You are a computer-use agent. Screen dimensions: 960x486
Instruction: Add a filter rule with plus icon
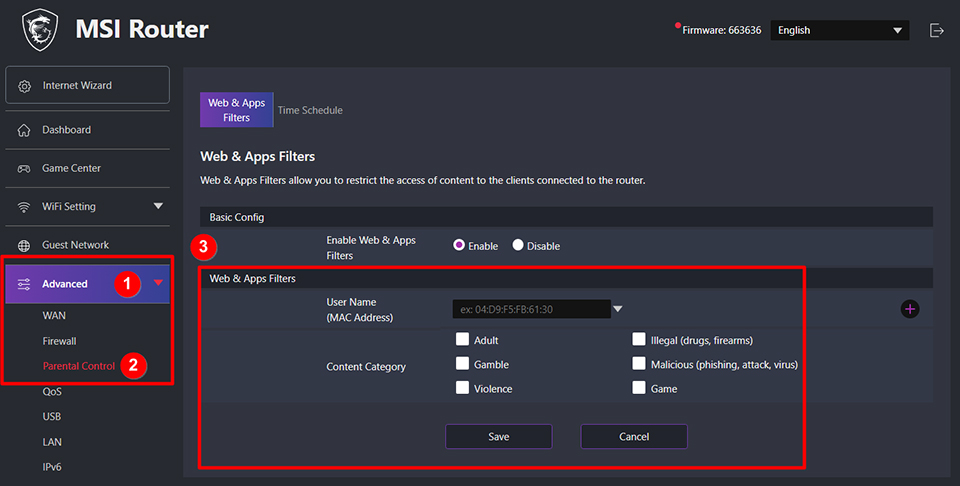[x=910, y=309]
